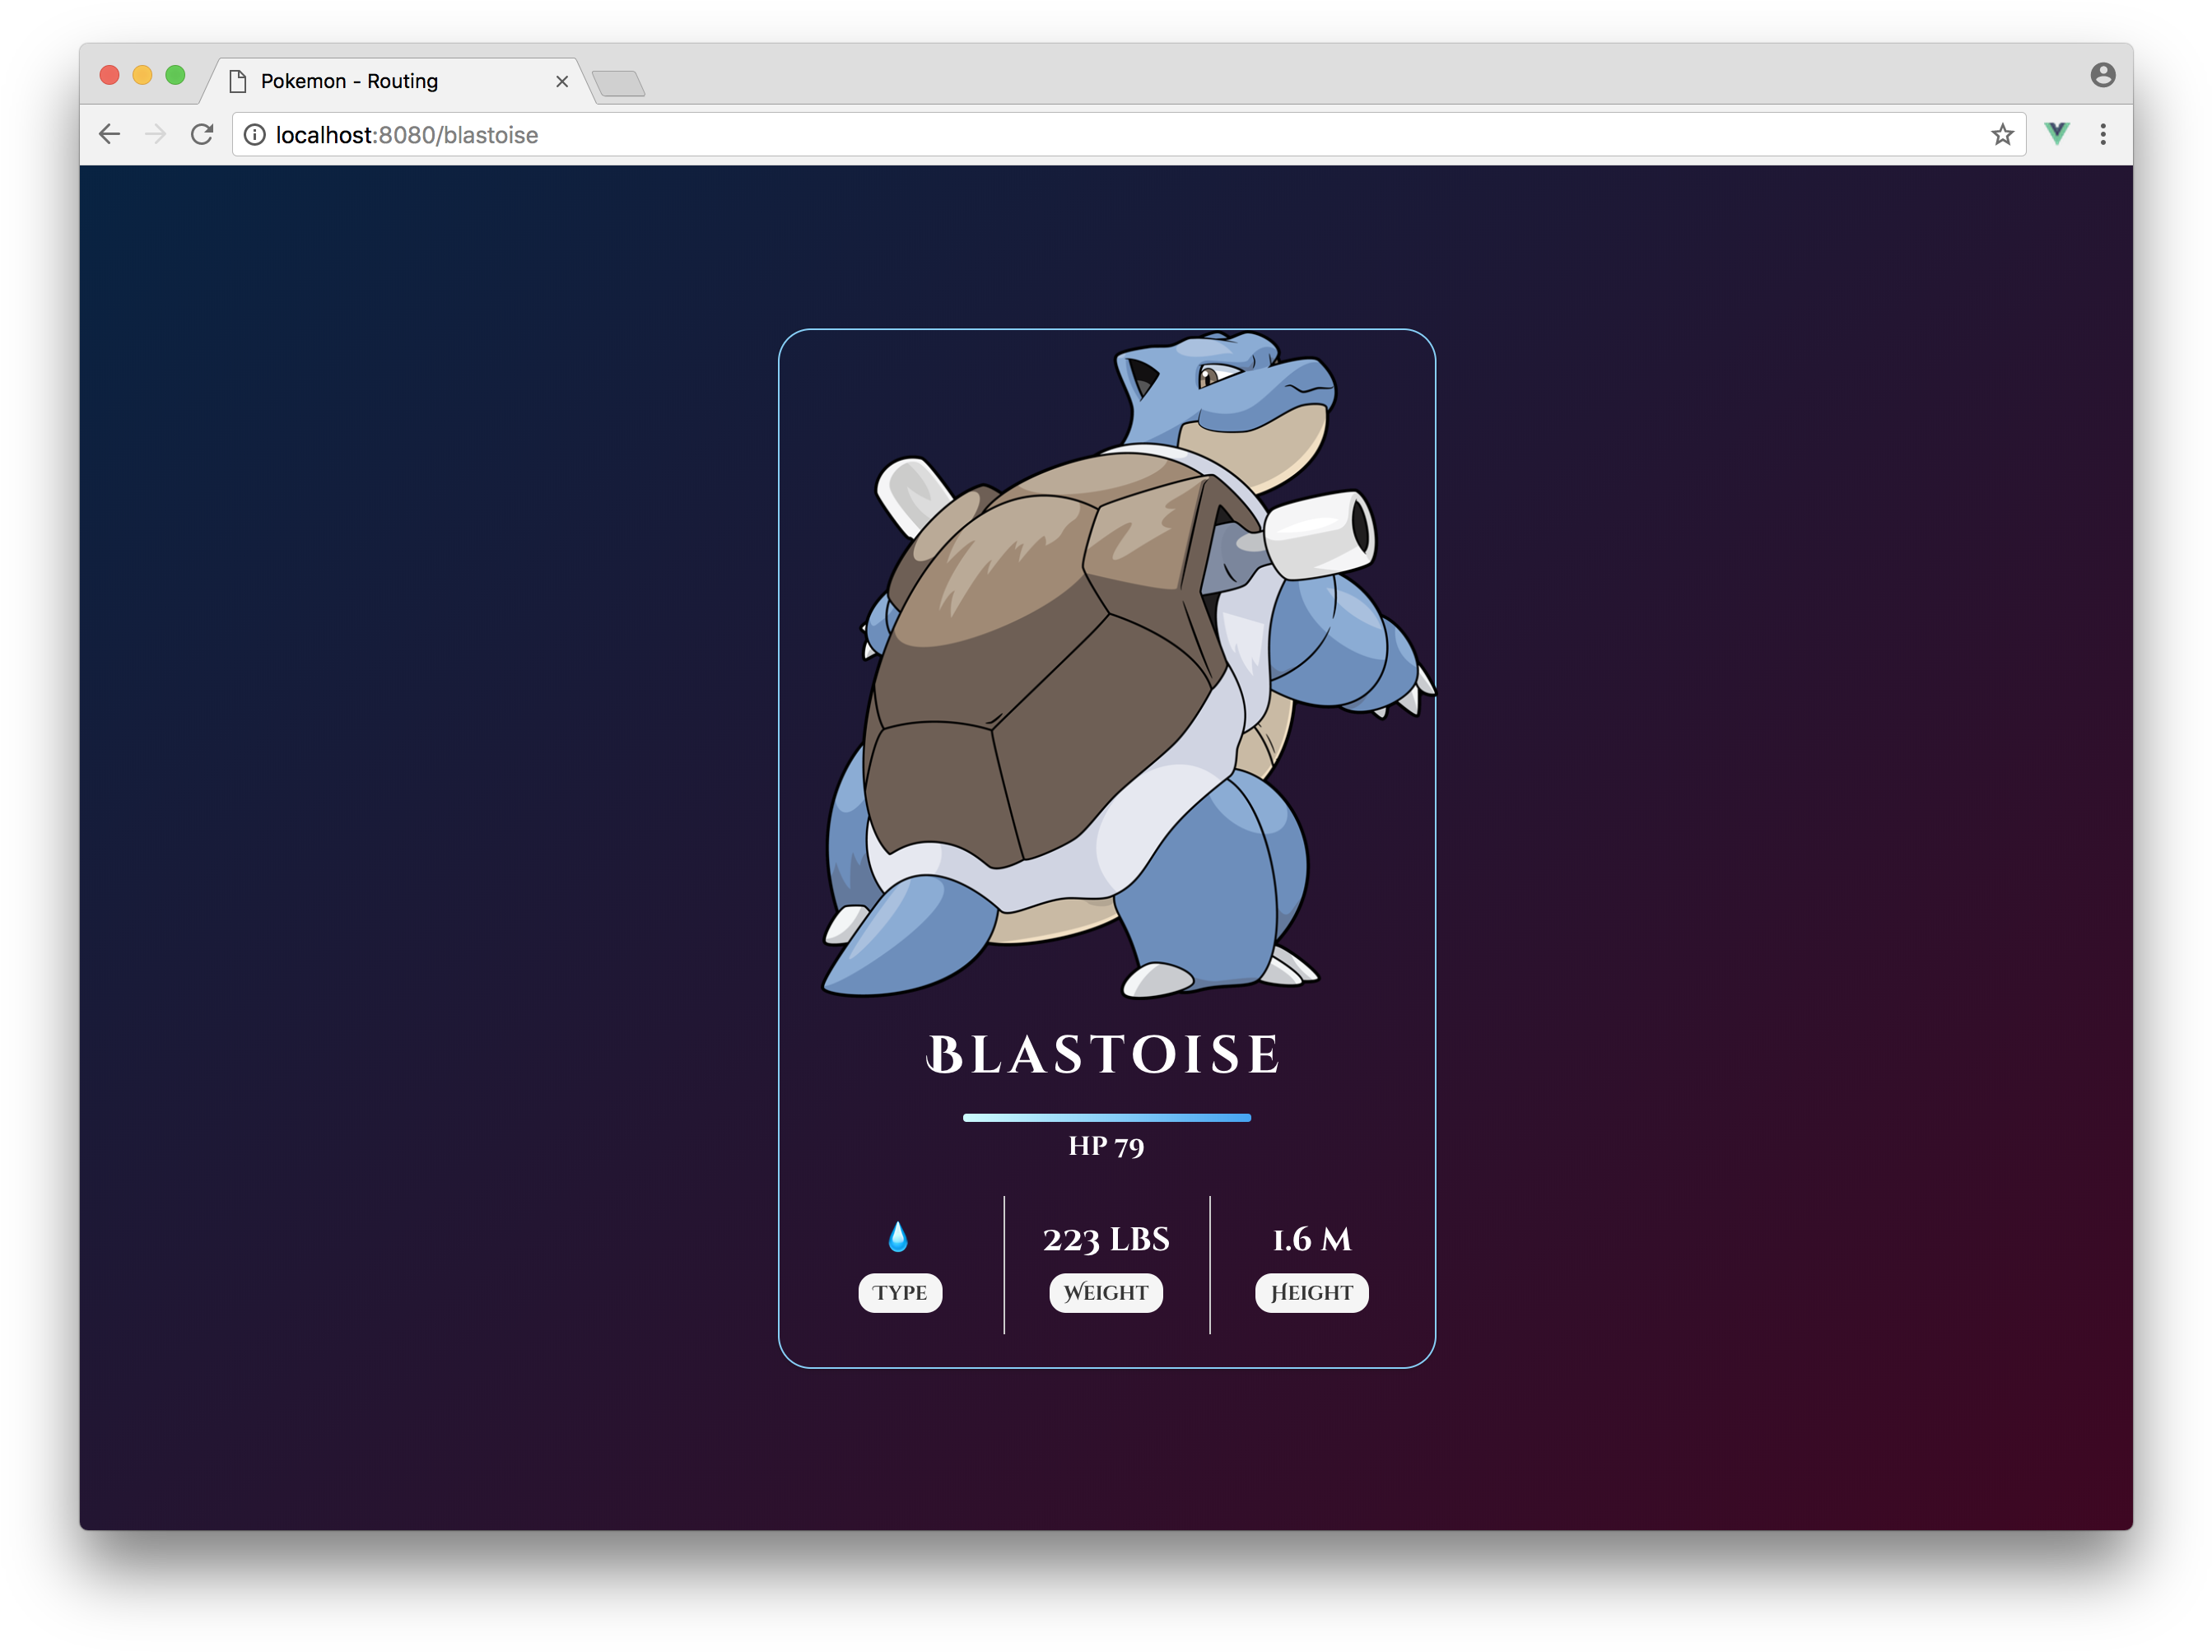Click the water type droplet icon
Screen dimensions: 2212x1652
[x=899, y=1237]
